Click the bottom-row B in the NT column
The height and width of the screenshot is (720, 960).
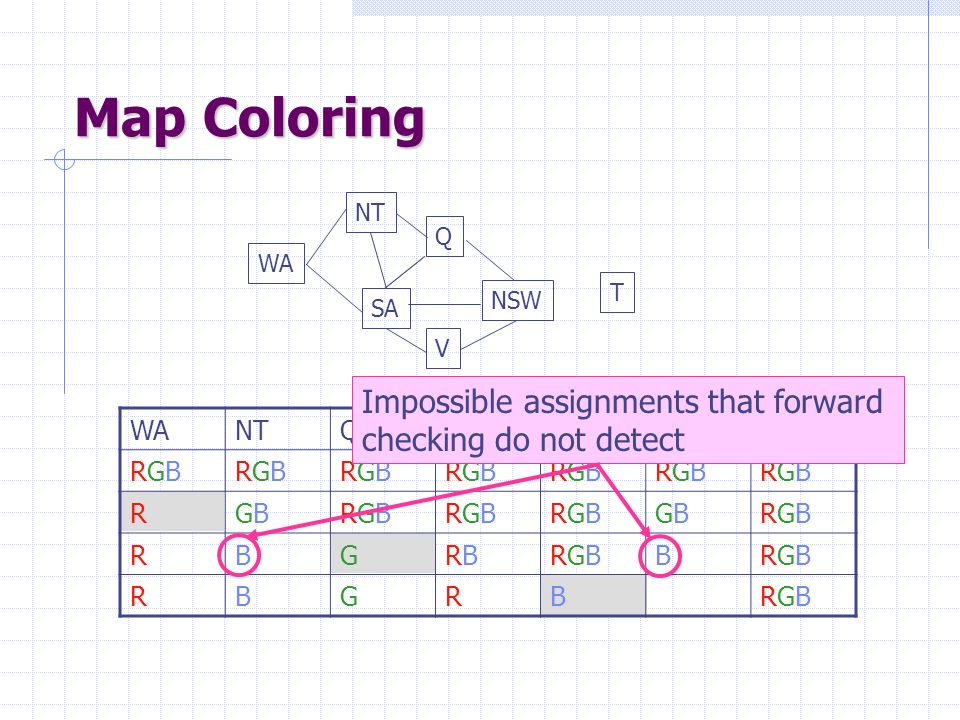278,595
